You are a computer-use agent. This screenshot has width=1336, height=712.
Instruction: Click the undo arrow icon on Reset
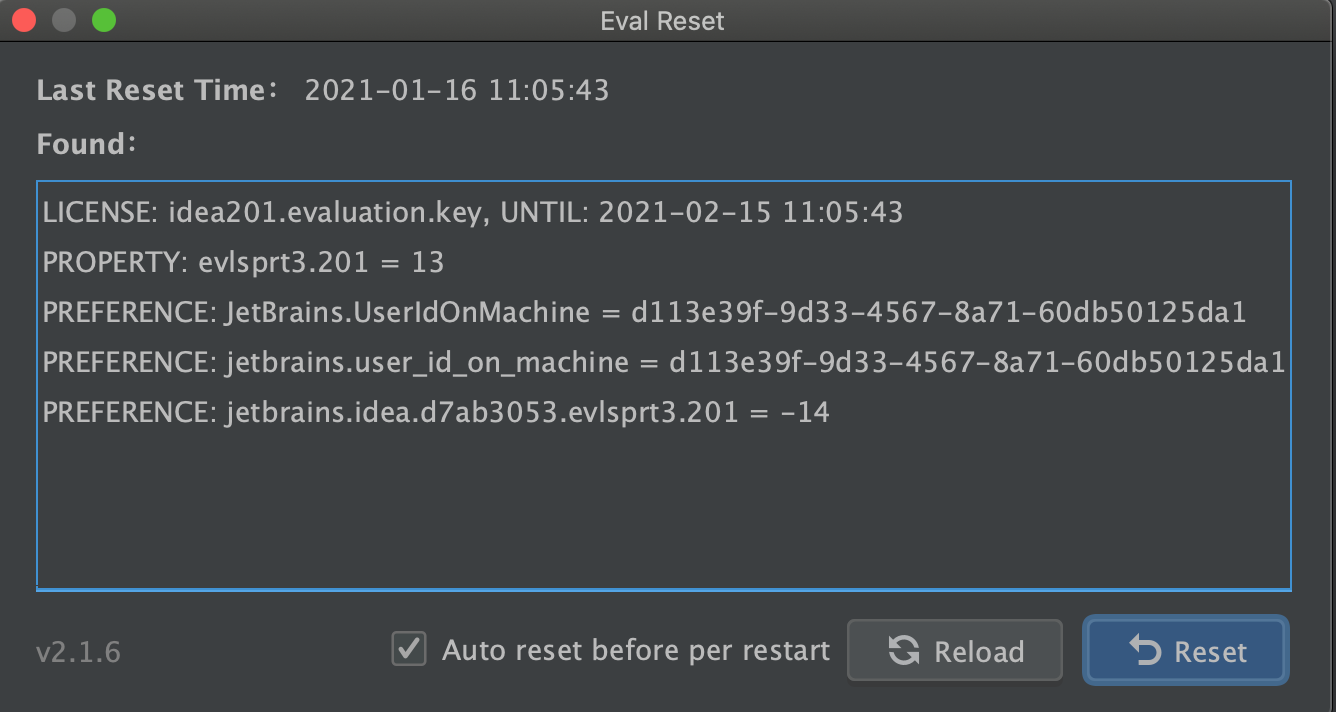(1144, 652)
